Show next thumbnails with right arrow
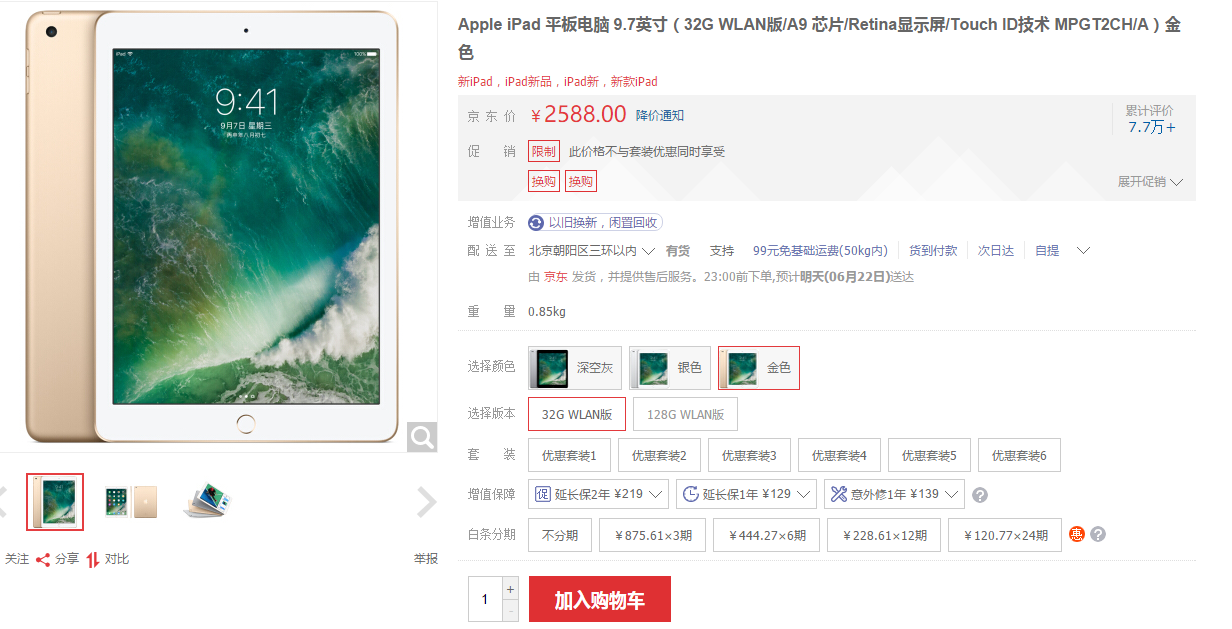Screen dimensions: 1232x629 coord(427,502)
